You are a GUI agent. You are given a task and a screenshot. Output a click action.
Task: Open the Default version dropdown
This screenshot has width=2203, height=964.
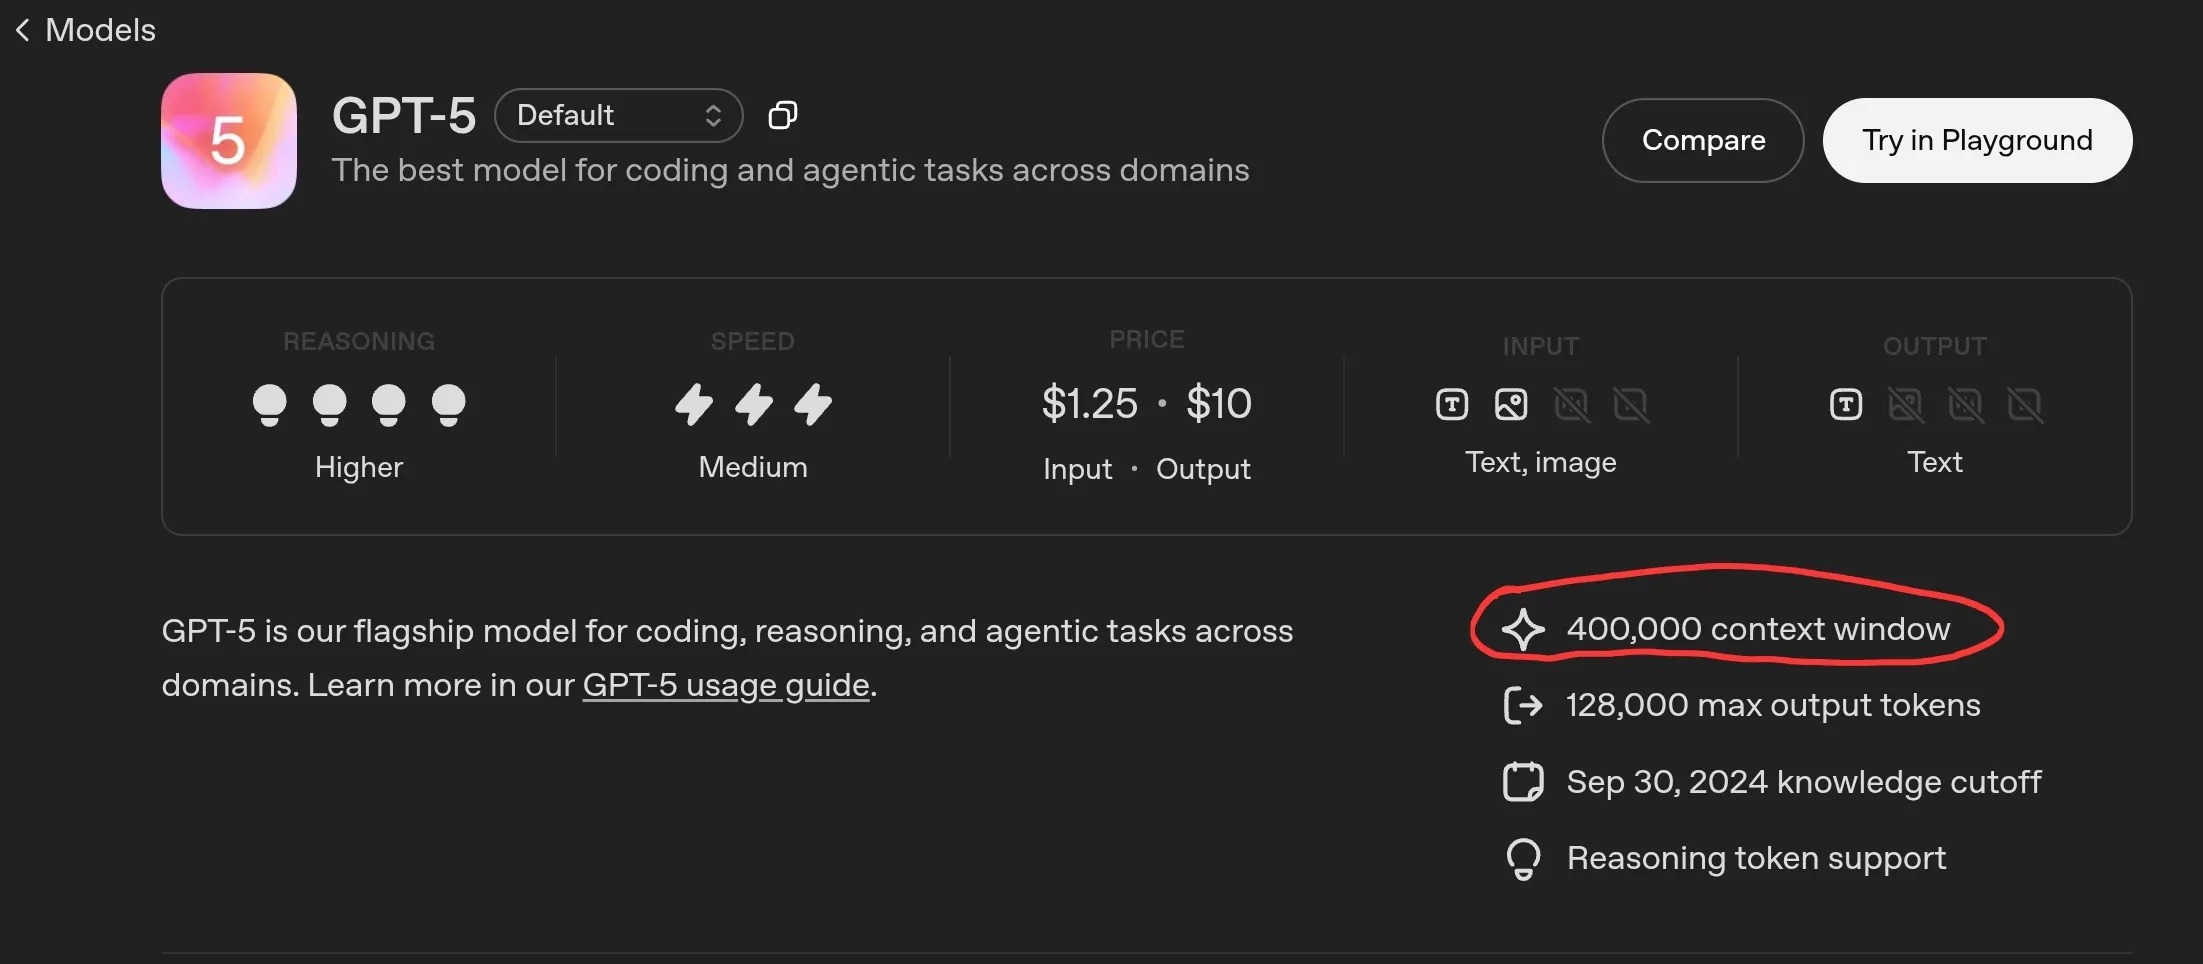[618, 116]
